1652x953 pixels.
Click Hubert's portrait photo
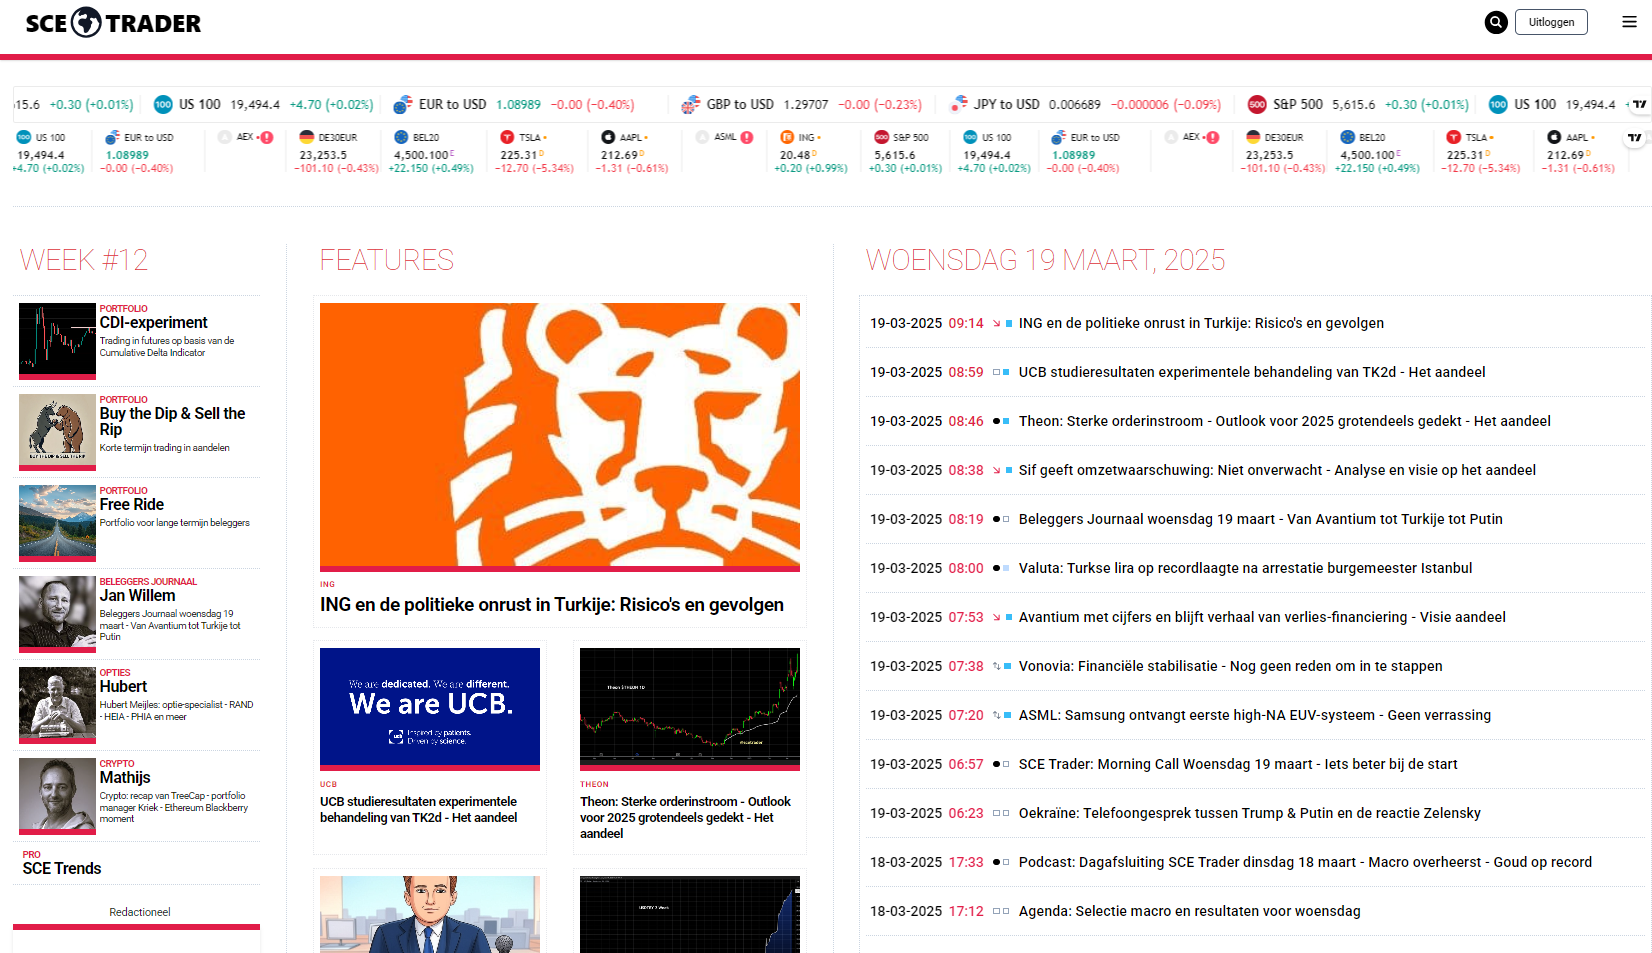(57, 704)
